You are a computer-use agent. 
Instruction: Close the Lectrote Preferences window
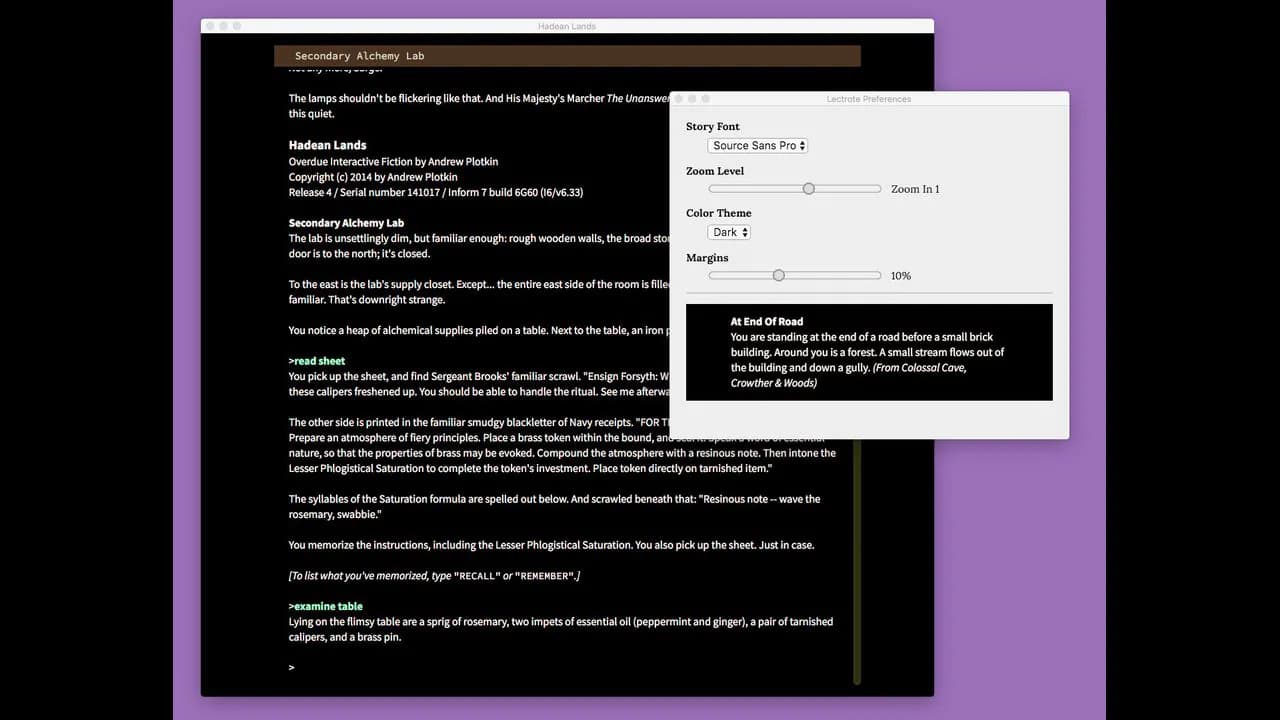[679, 99]
